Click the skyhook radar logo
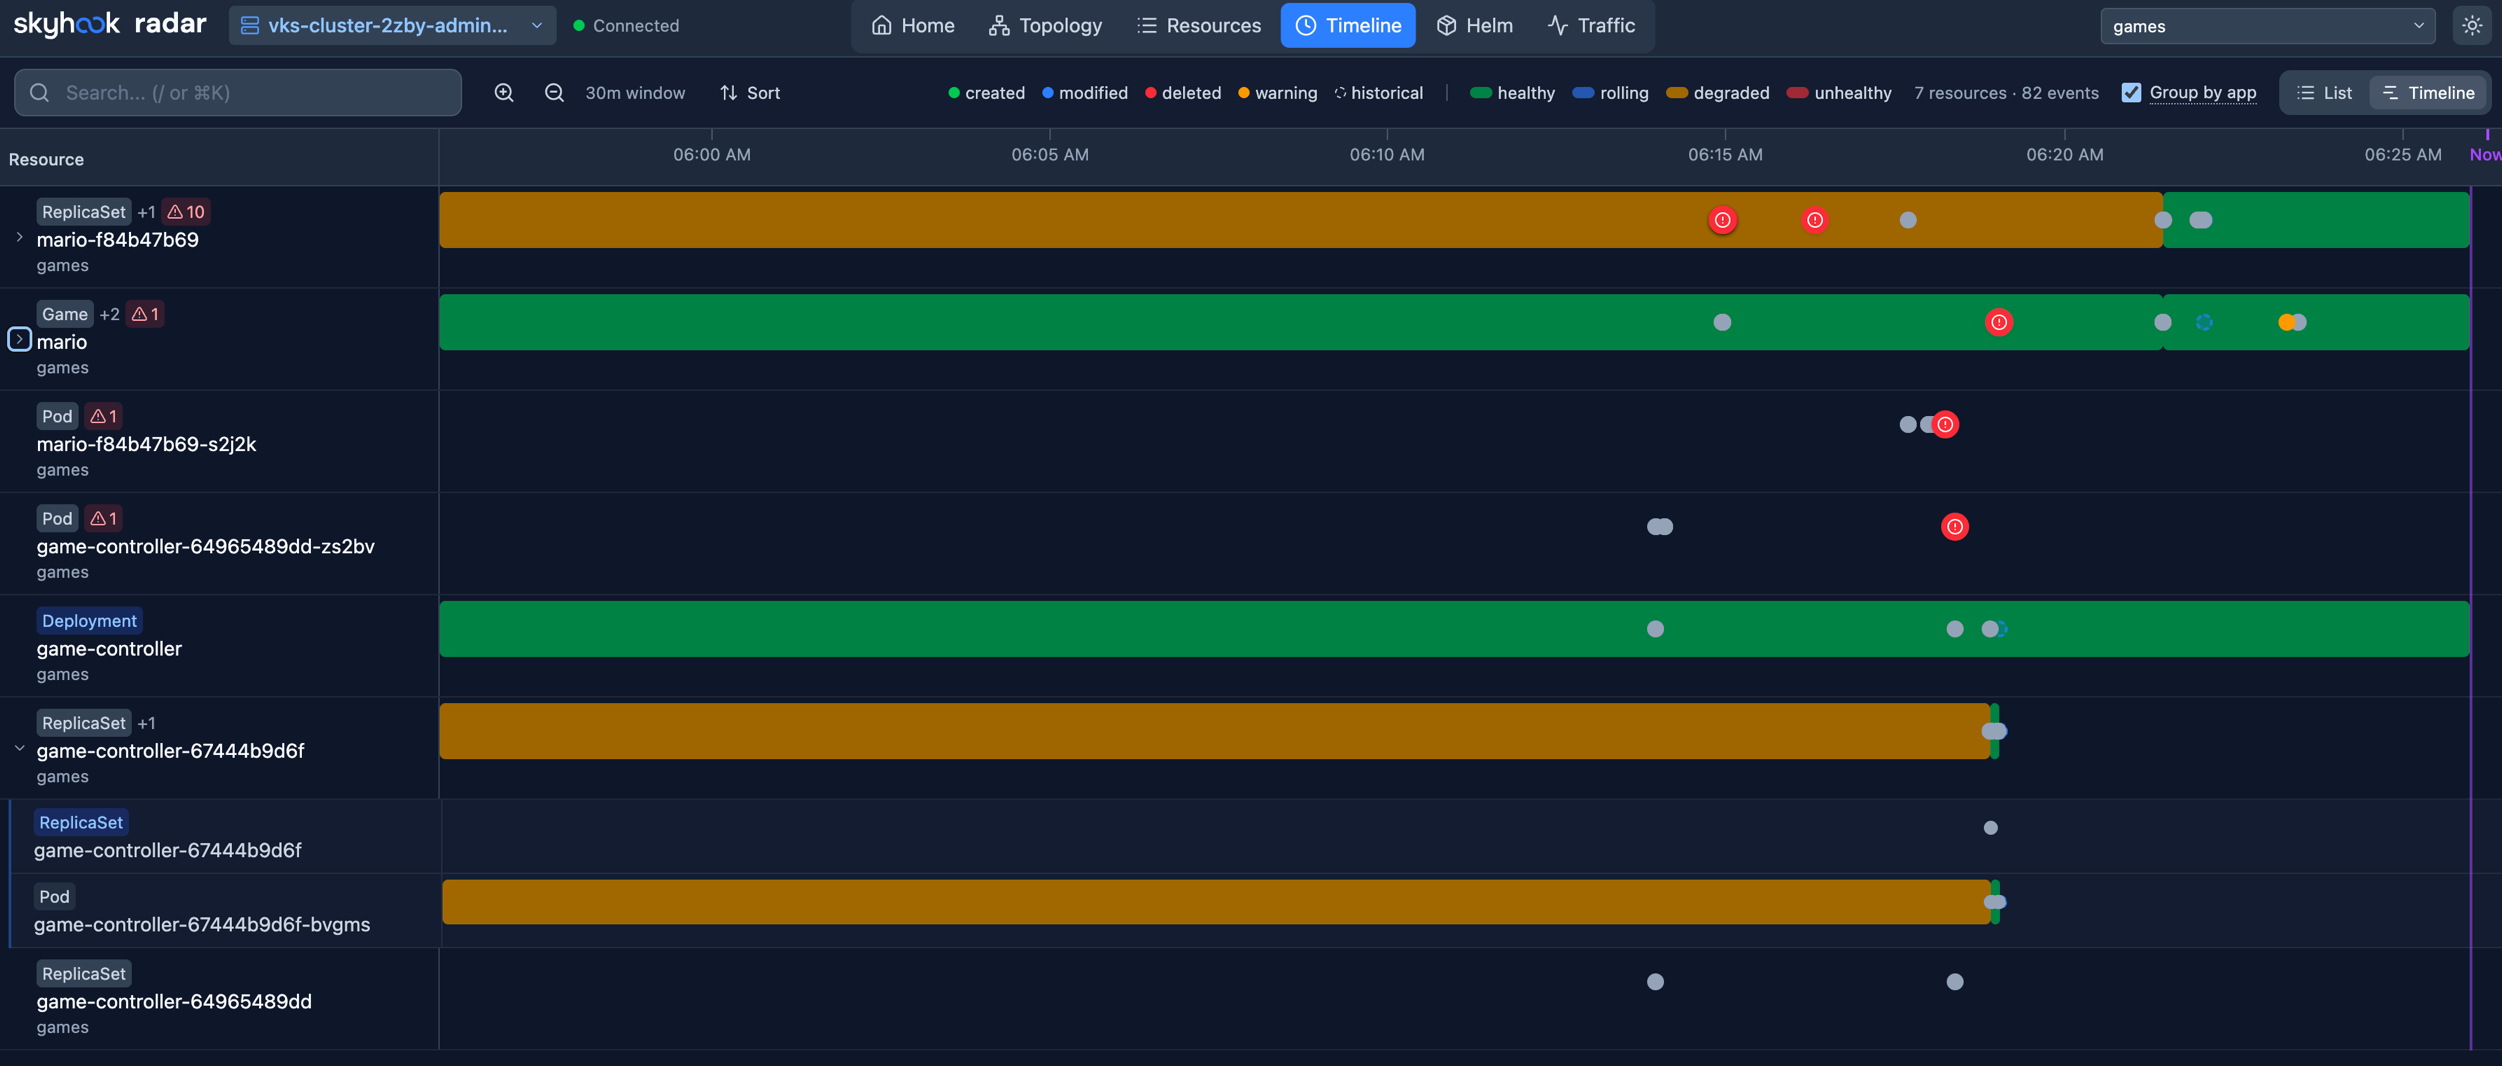Viewport: 2502px width, 1066px height. pos(110,25)
